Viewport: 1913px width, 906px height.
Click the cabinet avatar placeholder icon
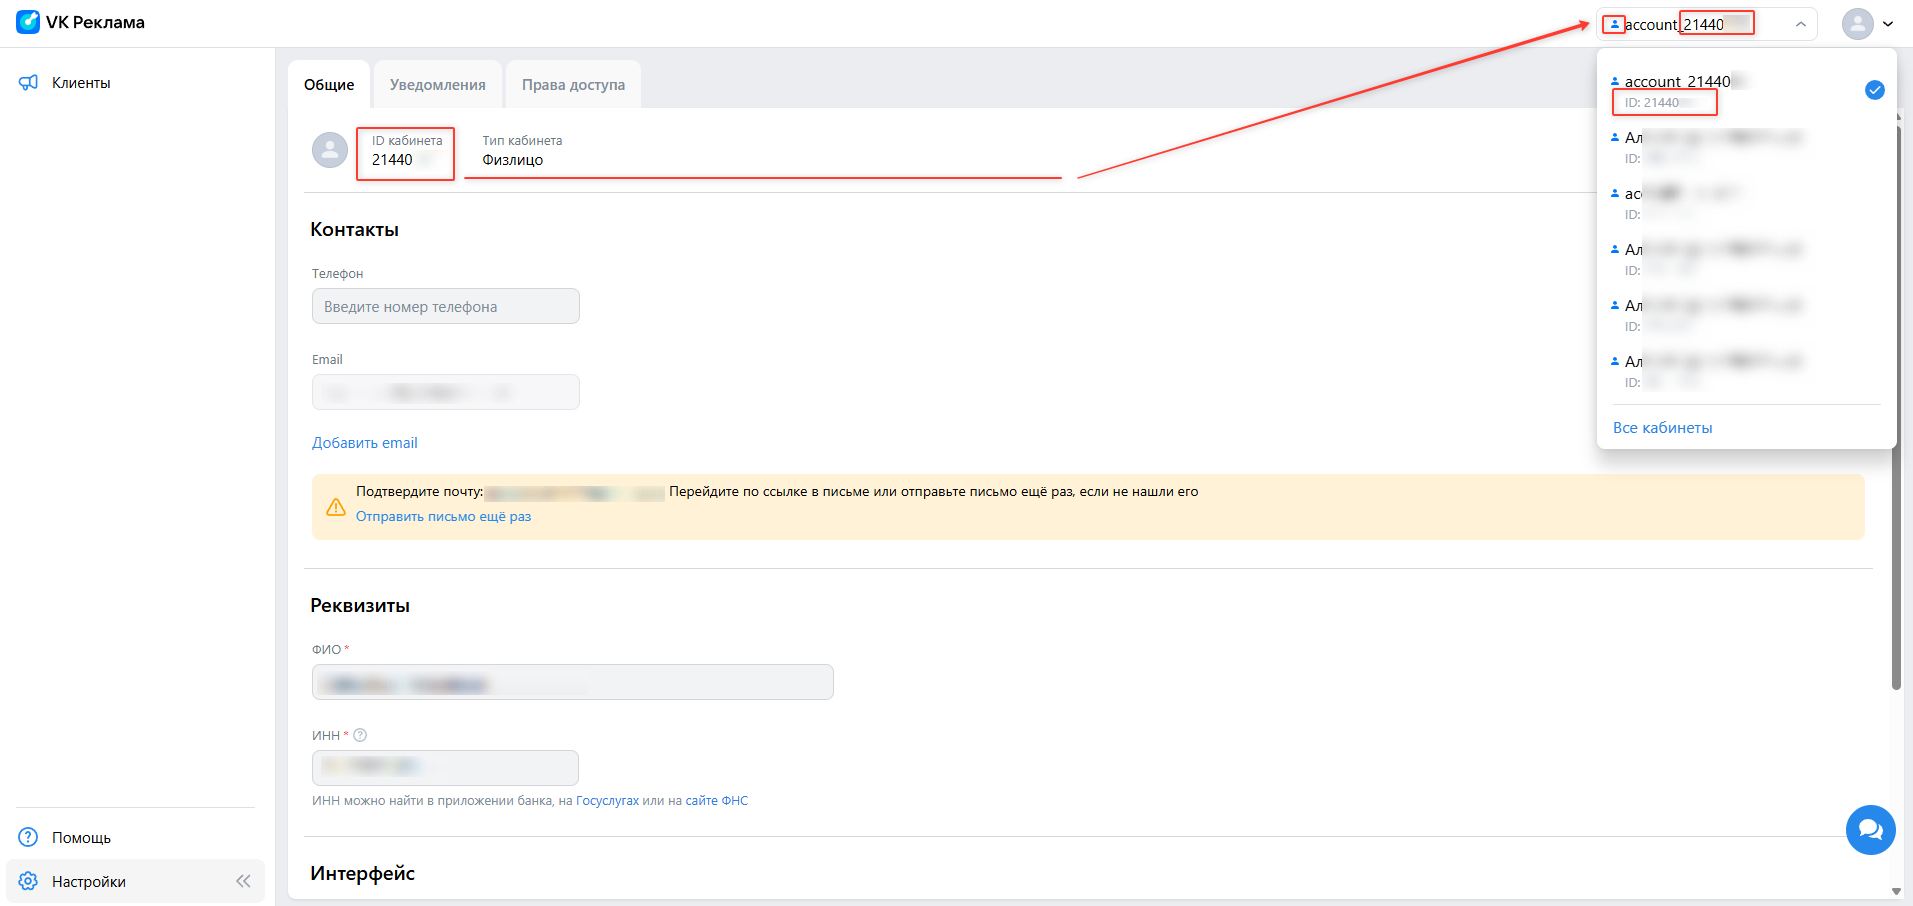pyautogui.click(x=330, y=150)
